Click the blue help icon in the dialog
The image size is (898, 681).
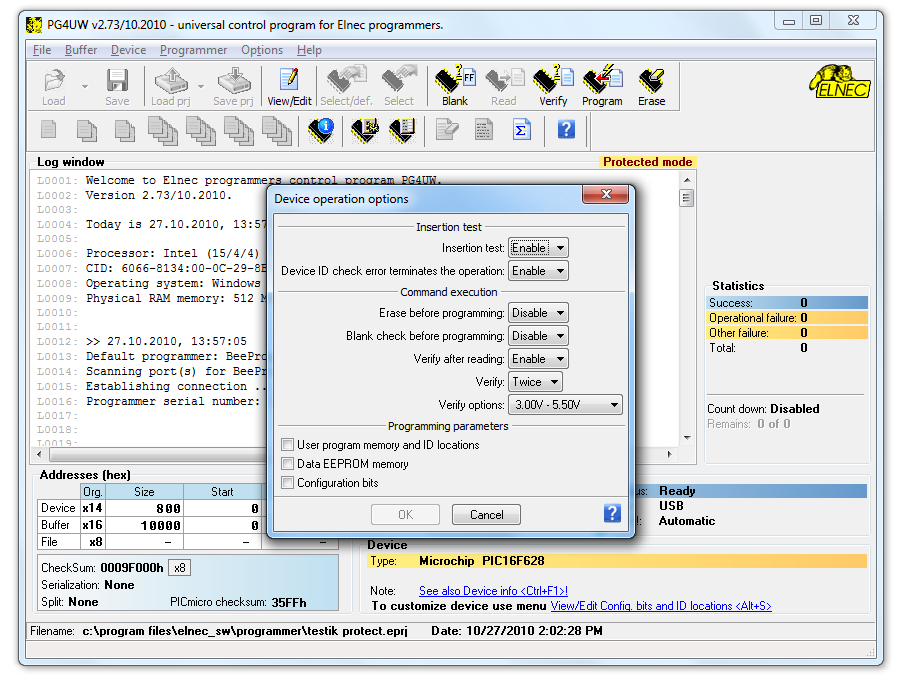612,513
